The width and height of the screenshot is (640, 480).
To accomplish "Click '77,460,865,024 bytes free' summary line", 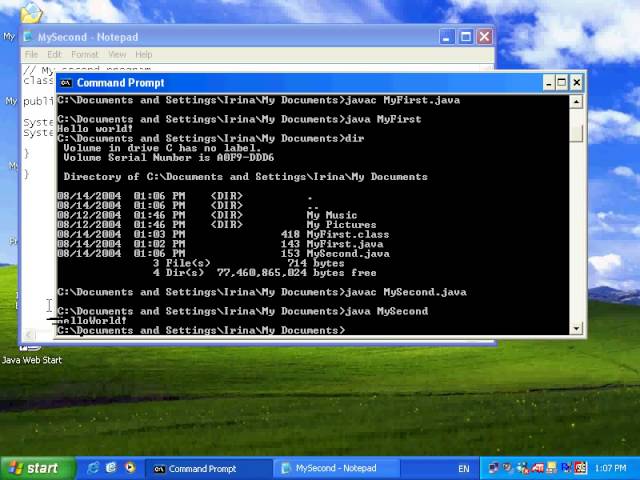I will click(296, 273).
